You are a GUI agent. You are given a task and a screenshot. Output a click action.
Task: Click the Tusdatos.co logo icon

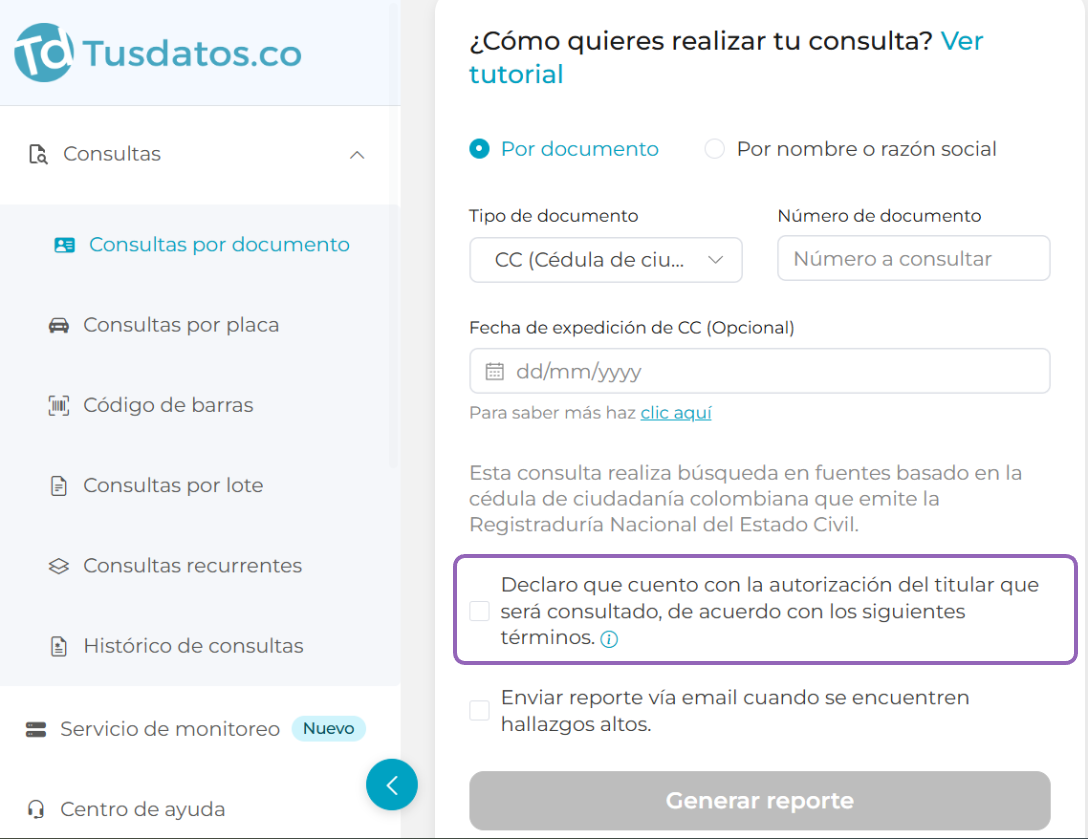click(44, 53)
